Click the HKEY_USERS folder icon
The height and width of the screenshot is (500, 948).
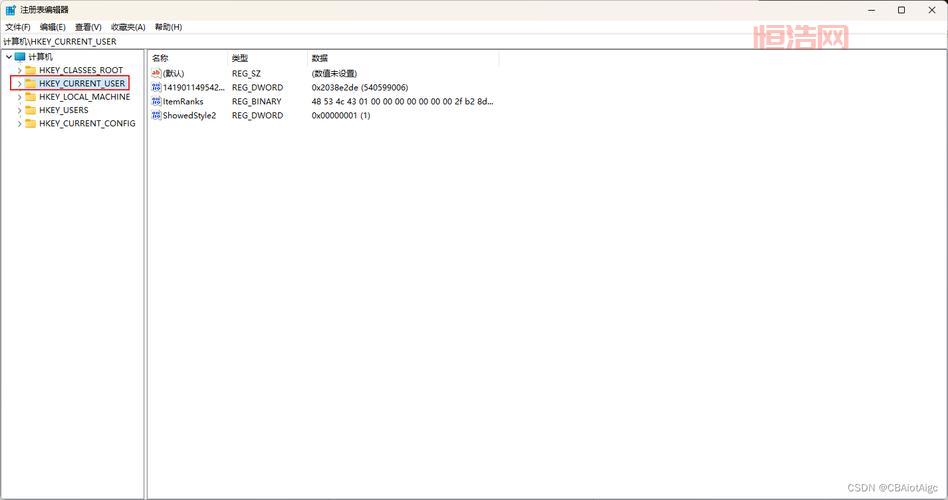click(31, 110)
